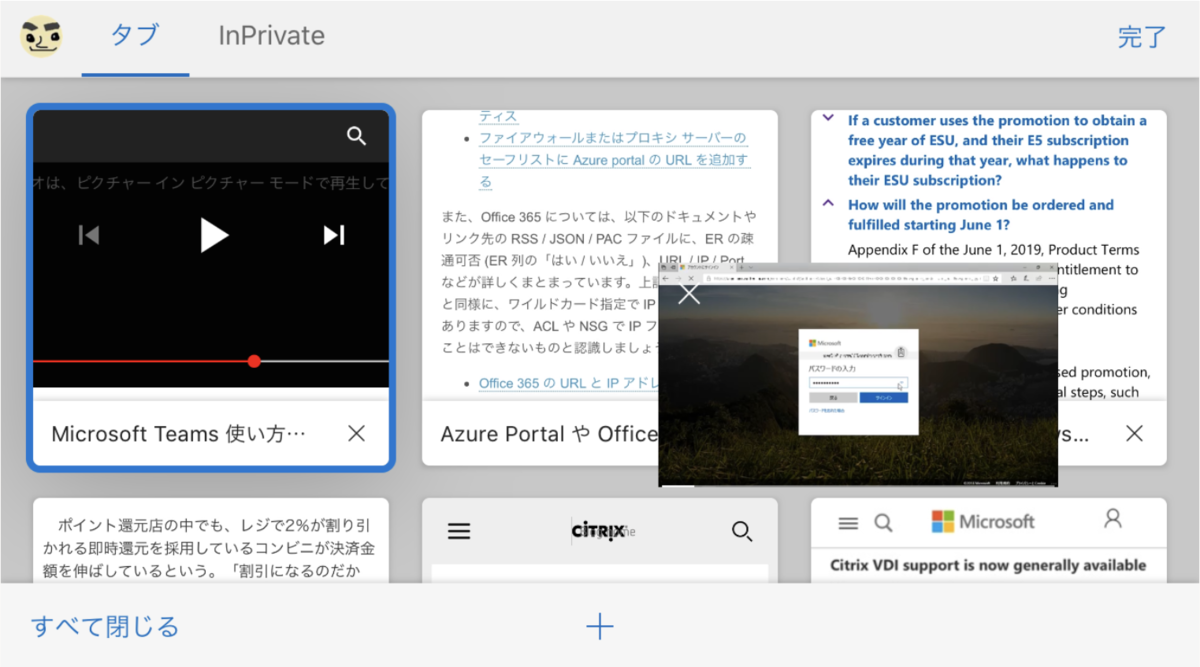Open 'Citrix VDI support is now generally available'
Viewport: 1200px width, 667px height.
tap(988, 565)
